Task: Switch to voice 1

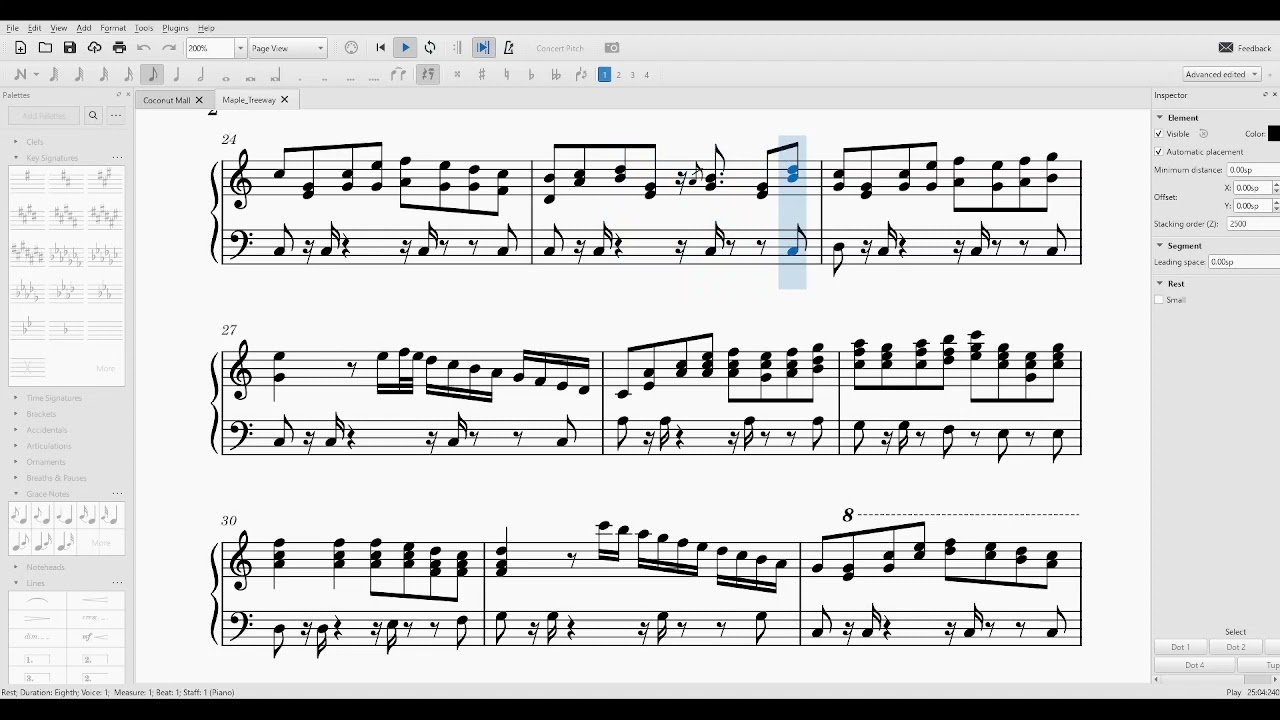Action: [604, 75]
